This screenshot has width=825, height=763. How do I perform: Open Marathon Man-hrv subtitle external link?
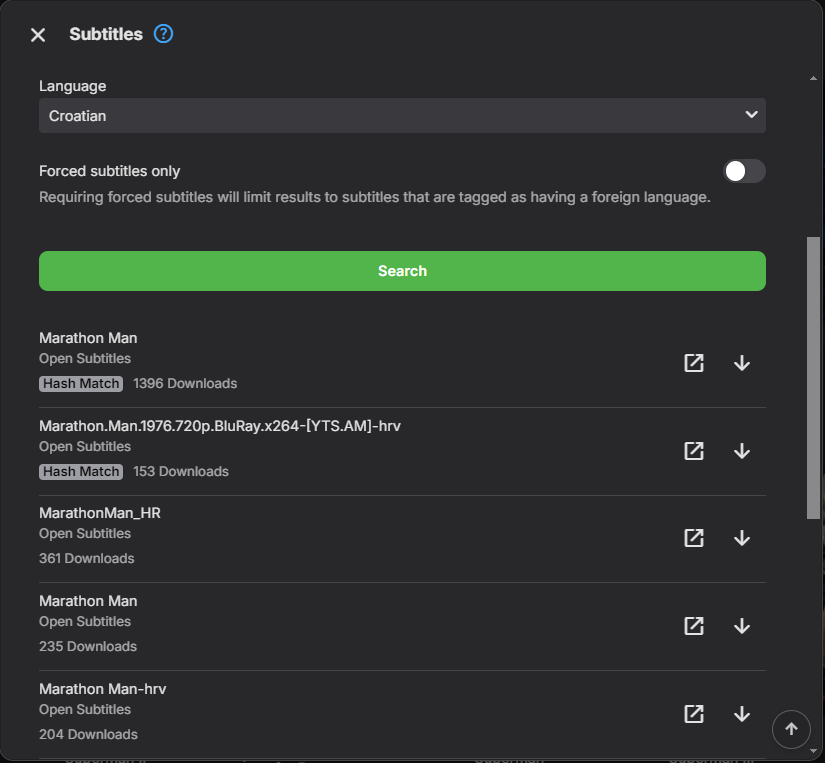[x=694, y=714]
